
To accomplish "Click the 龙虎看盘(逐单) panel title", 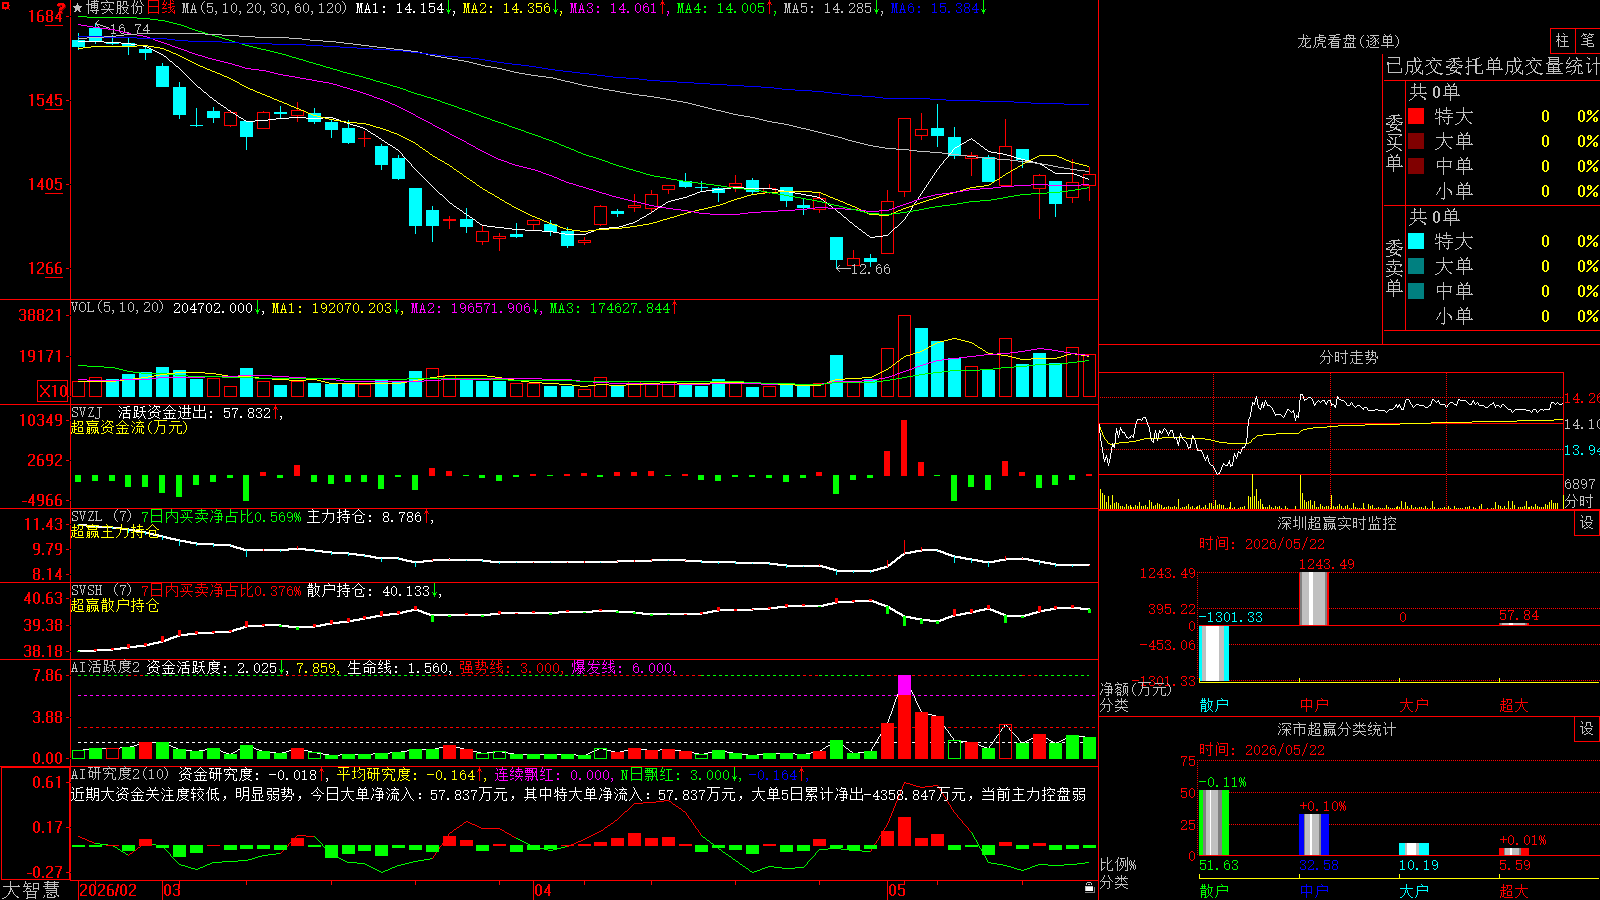I will (x=1348, y=41).
